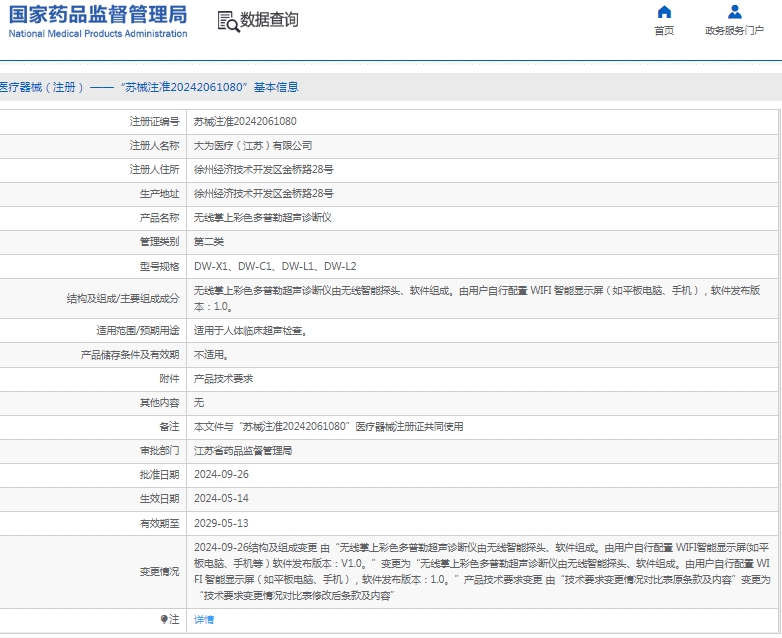The image size is (782, 638).
Task: Click the 其他内容 row label
Action: click(x=159, y=403)
